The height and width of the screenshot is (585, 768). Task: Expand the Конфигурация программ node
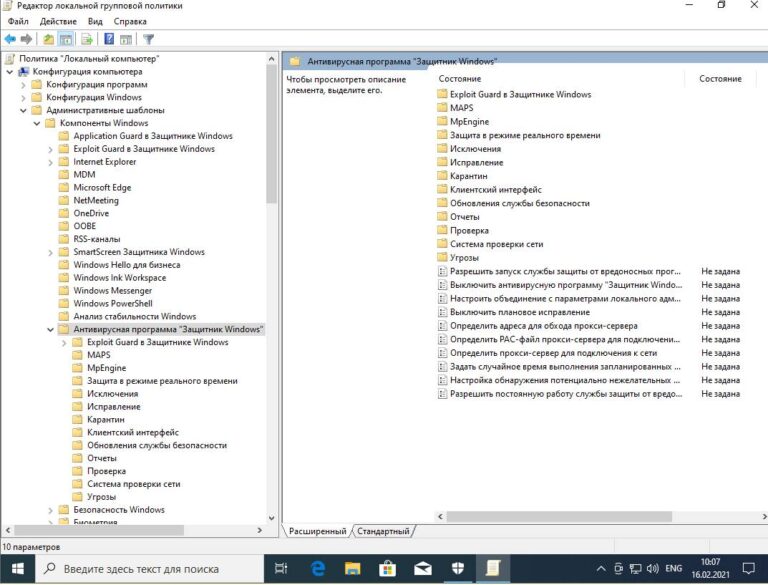click(23, 85)
